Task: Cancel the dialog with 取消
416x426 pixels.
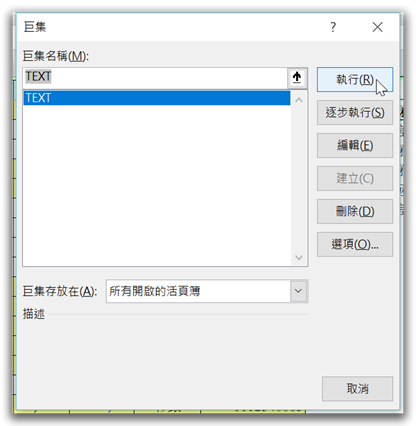Action: (x=357, y=389)
